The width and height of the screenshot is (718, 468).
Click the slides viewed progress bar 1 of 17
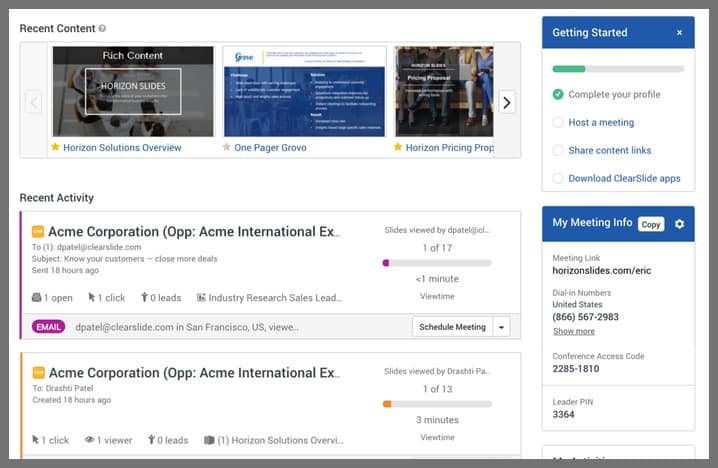pyautogui.click(x=437, y=263)
